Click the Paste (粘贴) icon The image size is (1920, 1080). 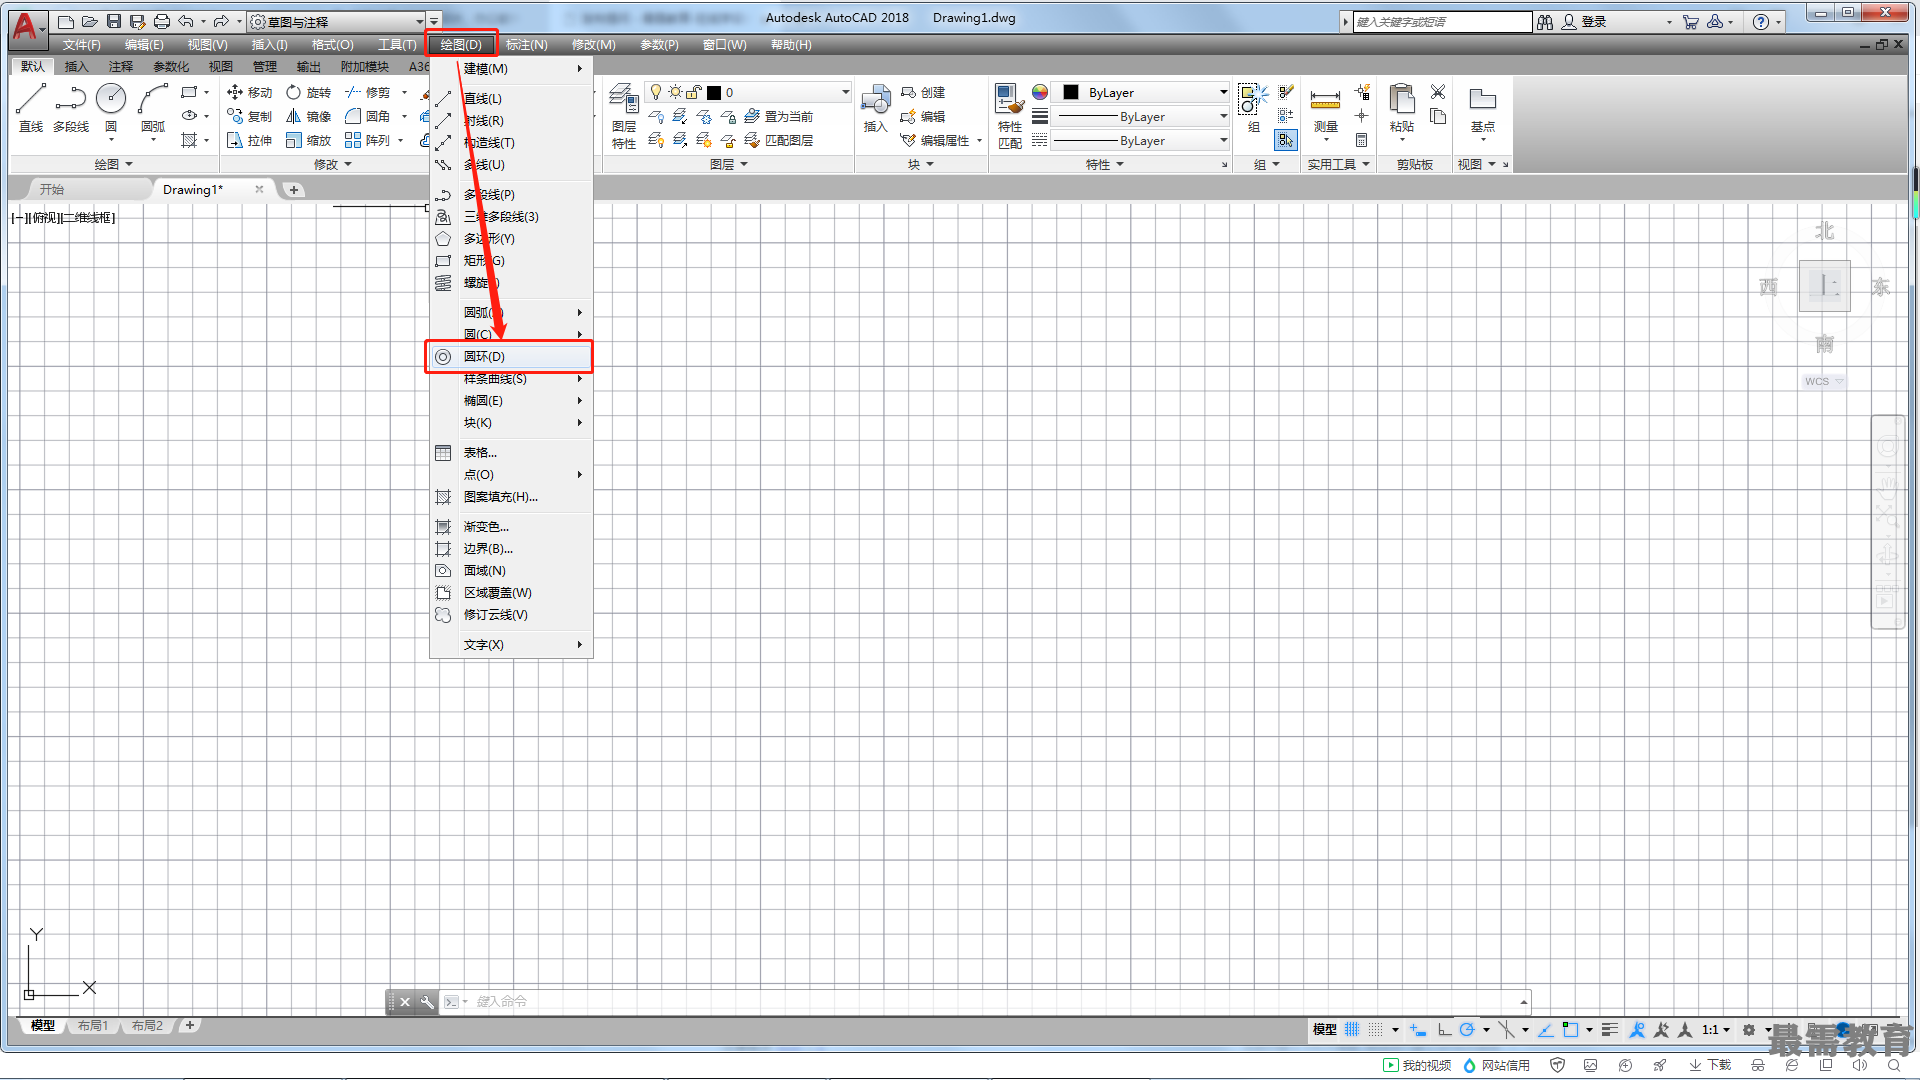(x=1402, y=108)
